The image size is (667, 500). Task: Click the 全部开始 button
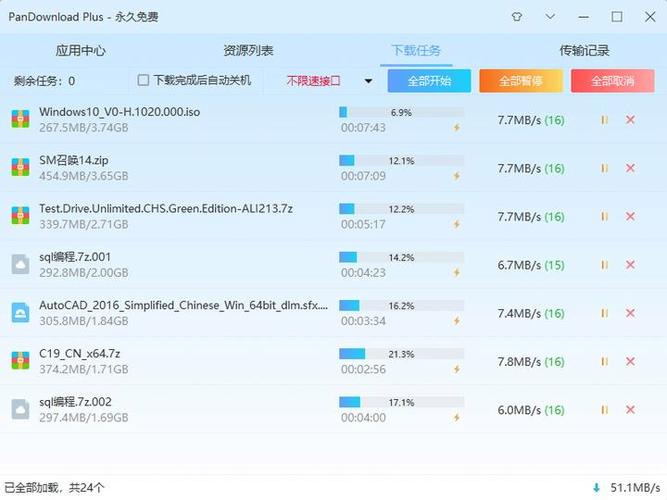(429, 81)
